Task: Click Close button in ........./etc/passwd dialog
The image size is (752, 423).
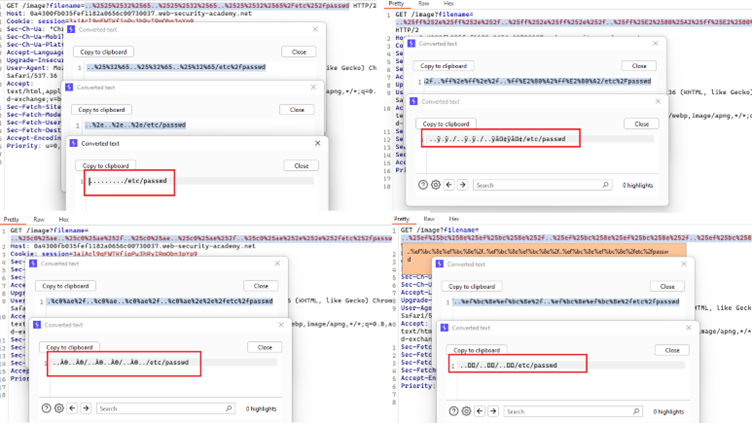Action: click(x=301, y=165)
